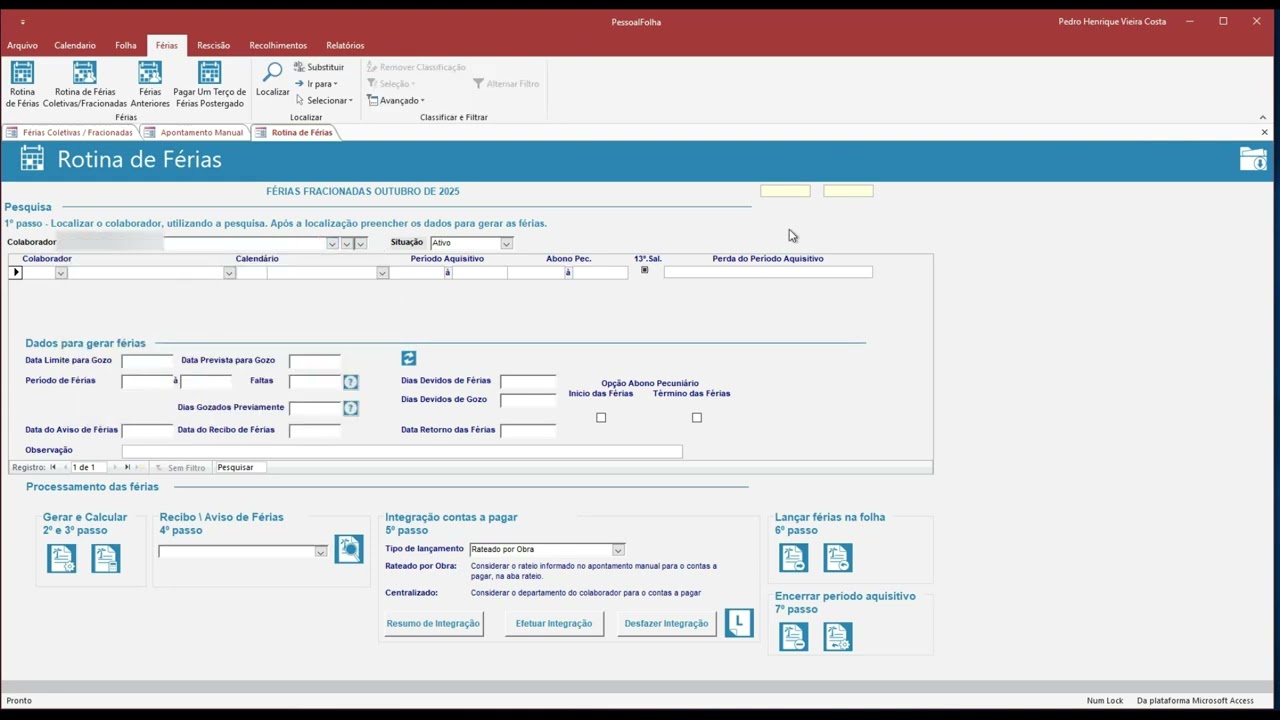Click Substituir in the ribbon
Screen dimensions: 1280x720
coord(319,67)
